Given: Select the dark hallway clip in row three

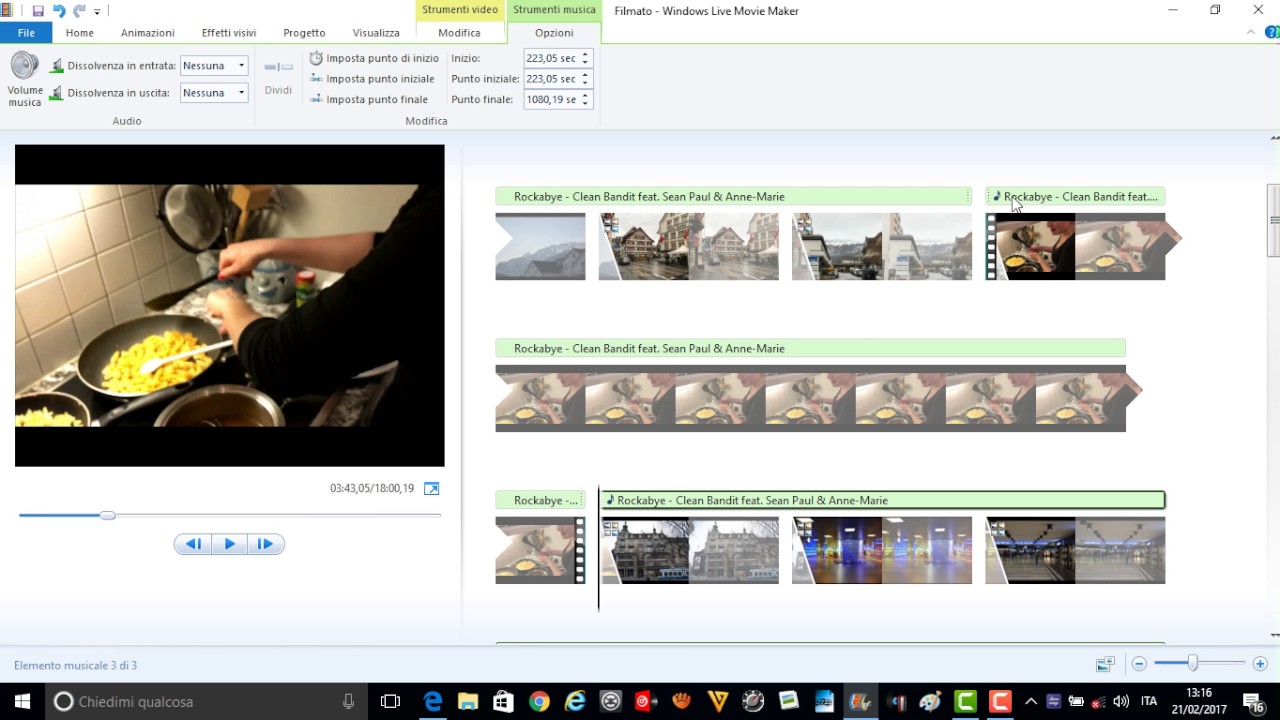Looking at the screenshot, I should point(1075,550).
